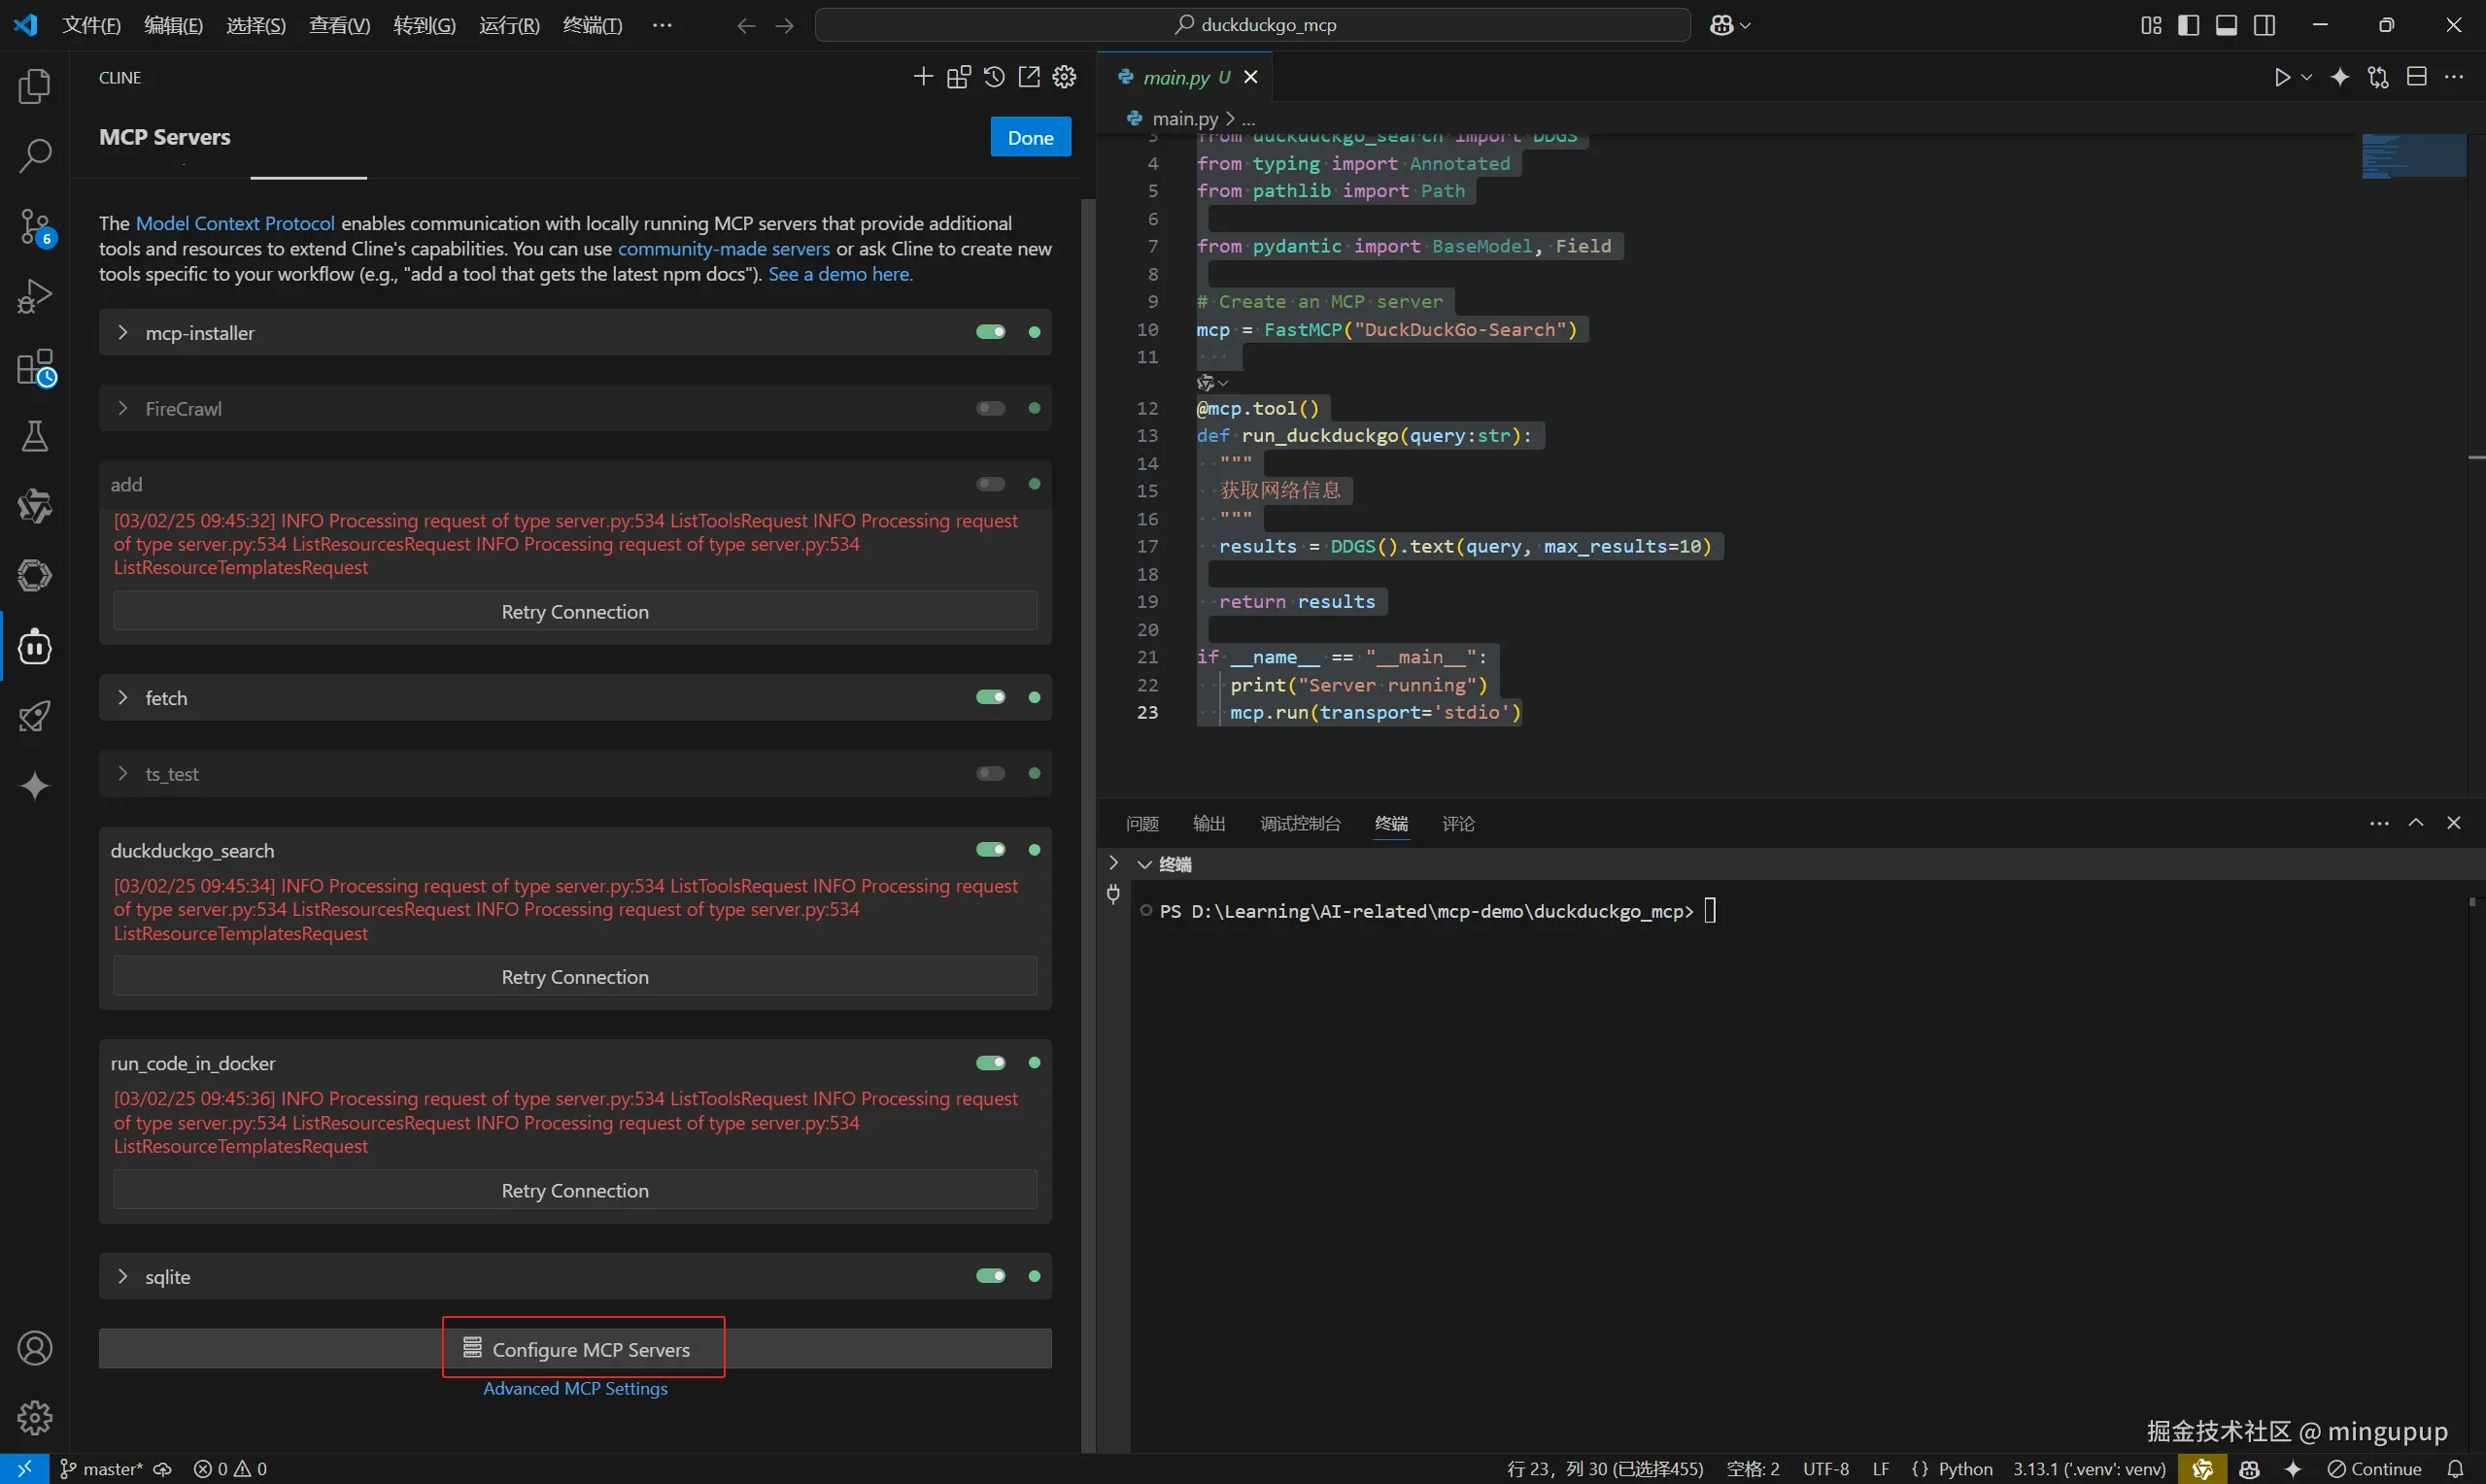The image size is (2486, 1484).
Task: Disable the fetch server toggle
Action: tap(991, 697)
